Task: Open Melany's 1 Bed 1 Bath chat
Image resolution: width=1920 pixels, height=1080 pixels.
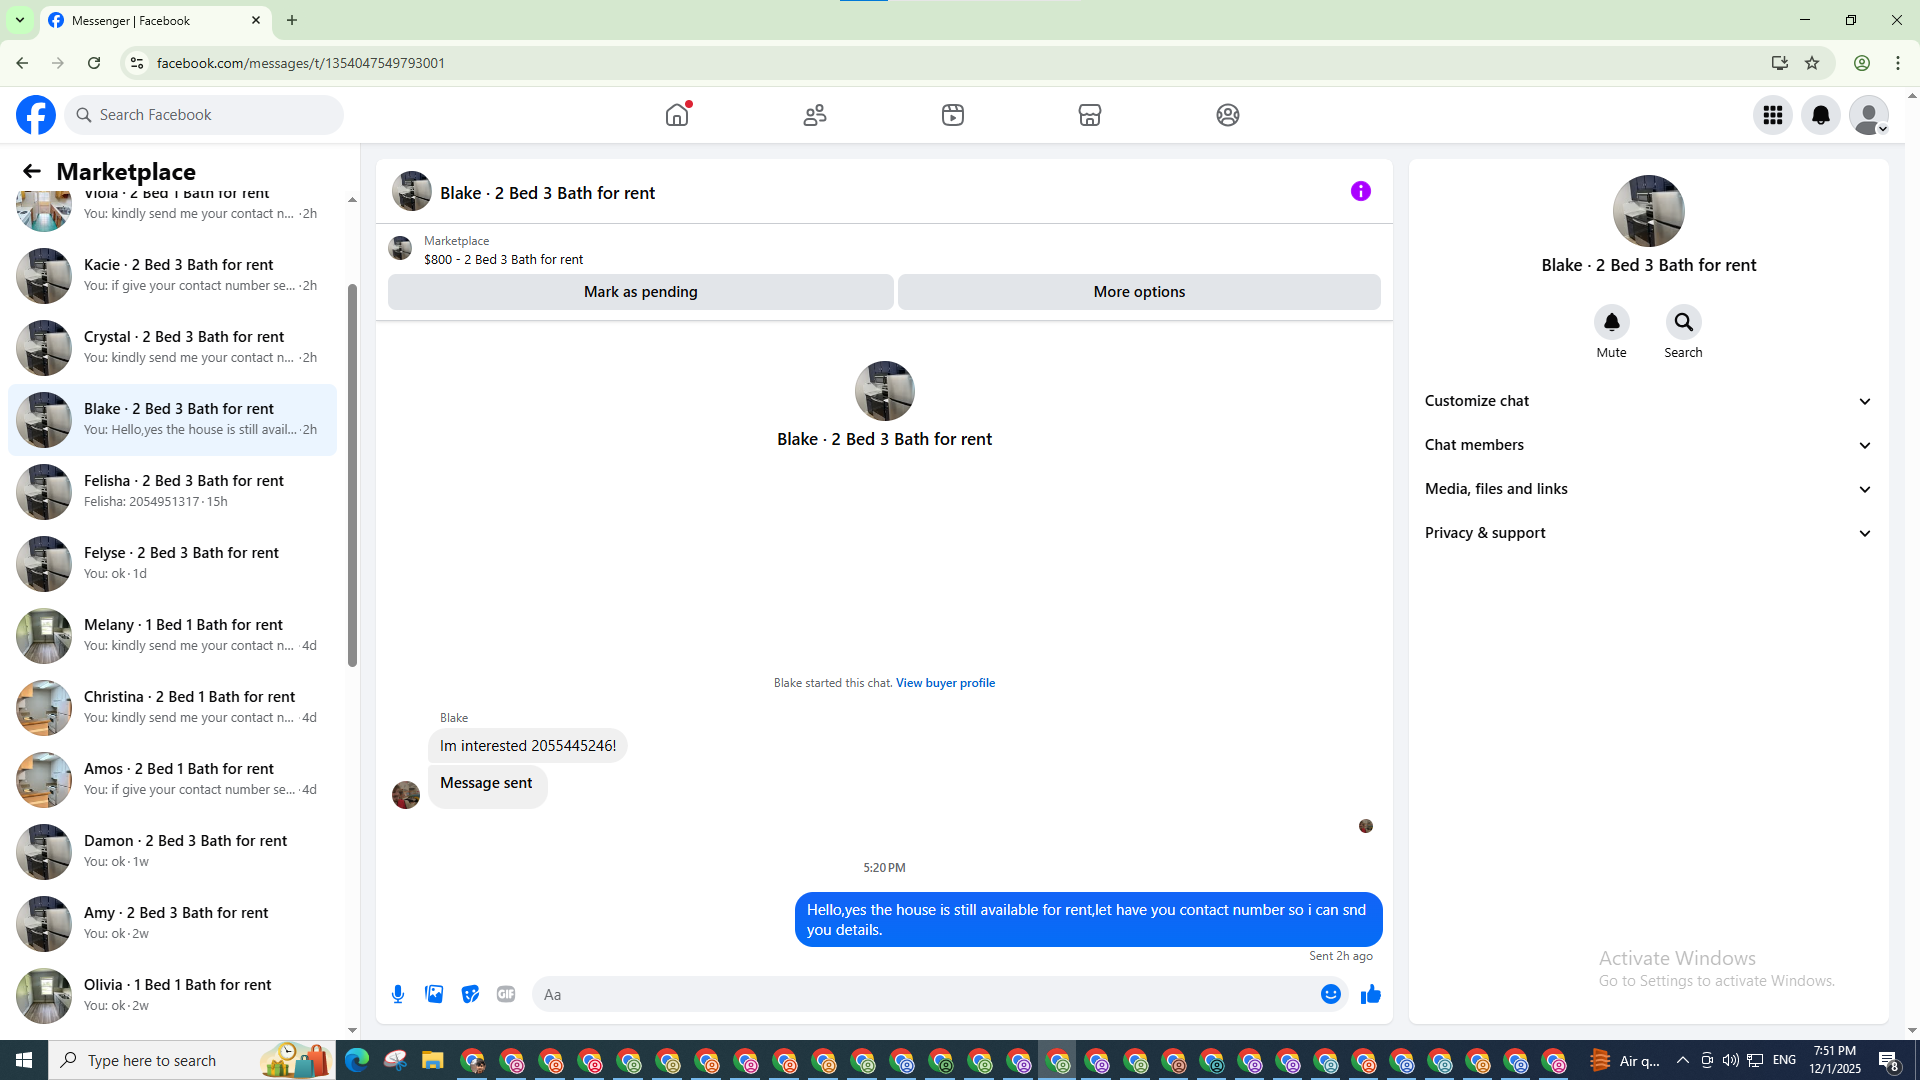Action: pos(172,635)
